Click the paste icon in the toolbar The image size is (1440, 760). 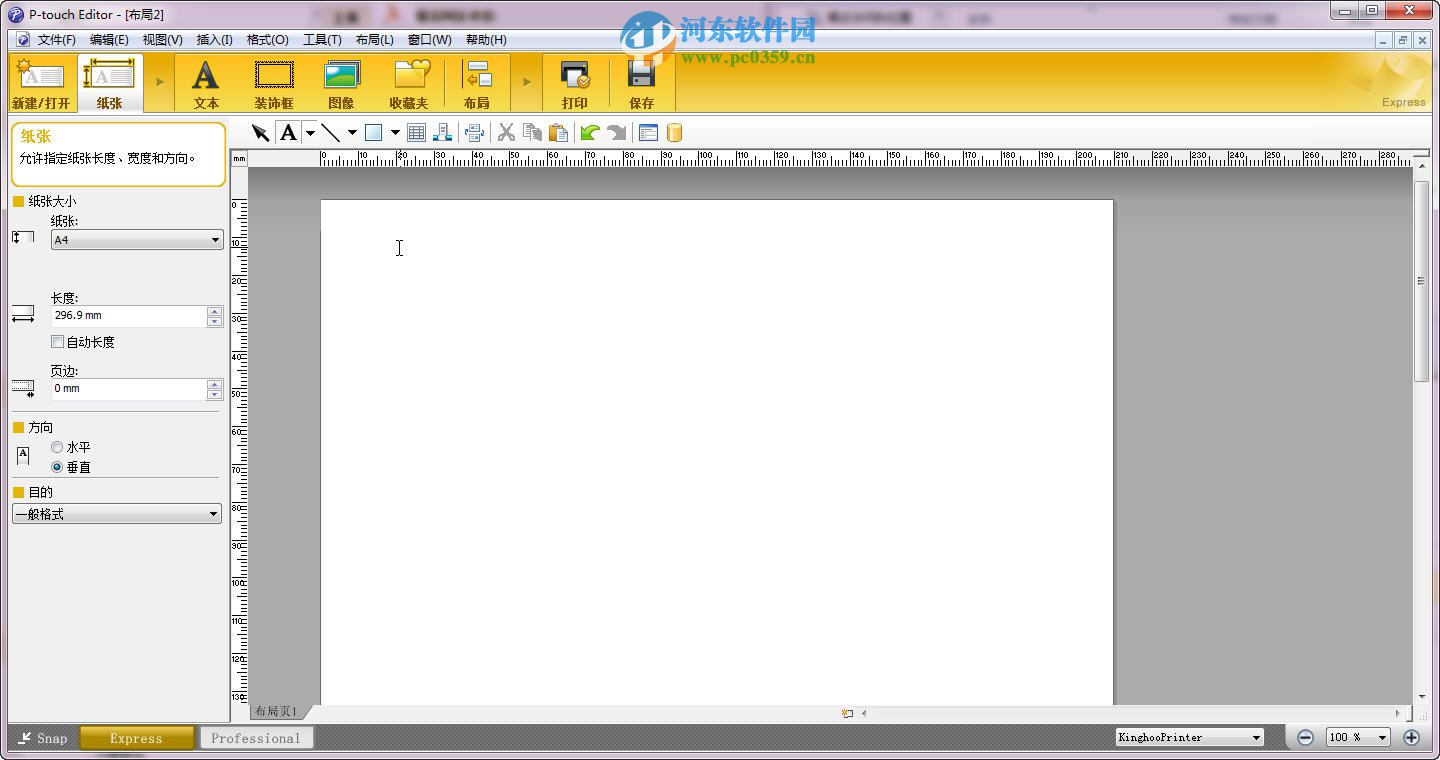559,131
